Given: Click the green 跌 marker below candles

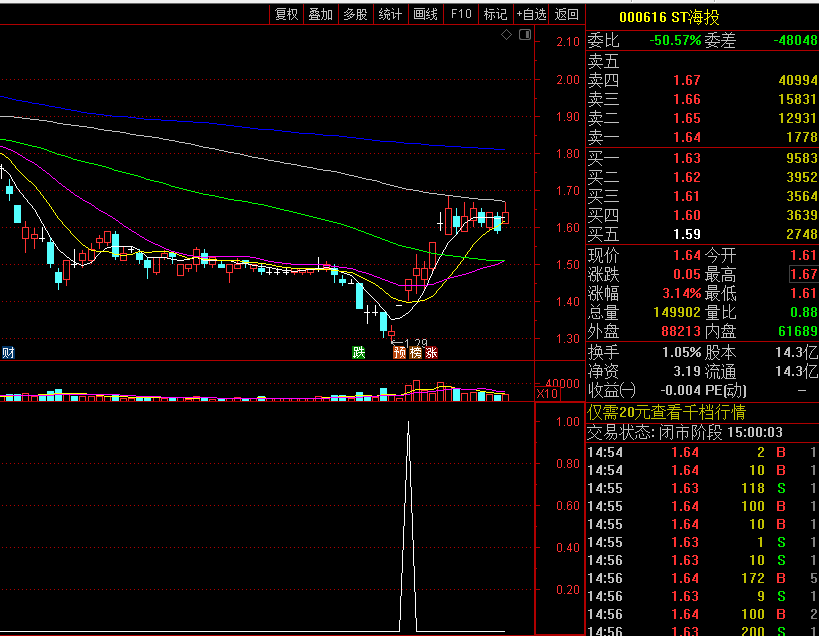Looking at the screenshot, I should pyautogui.click(x=358, y=352).
